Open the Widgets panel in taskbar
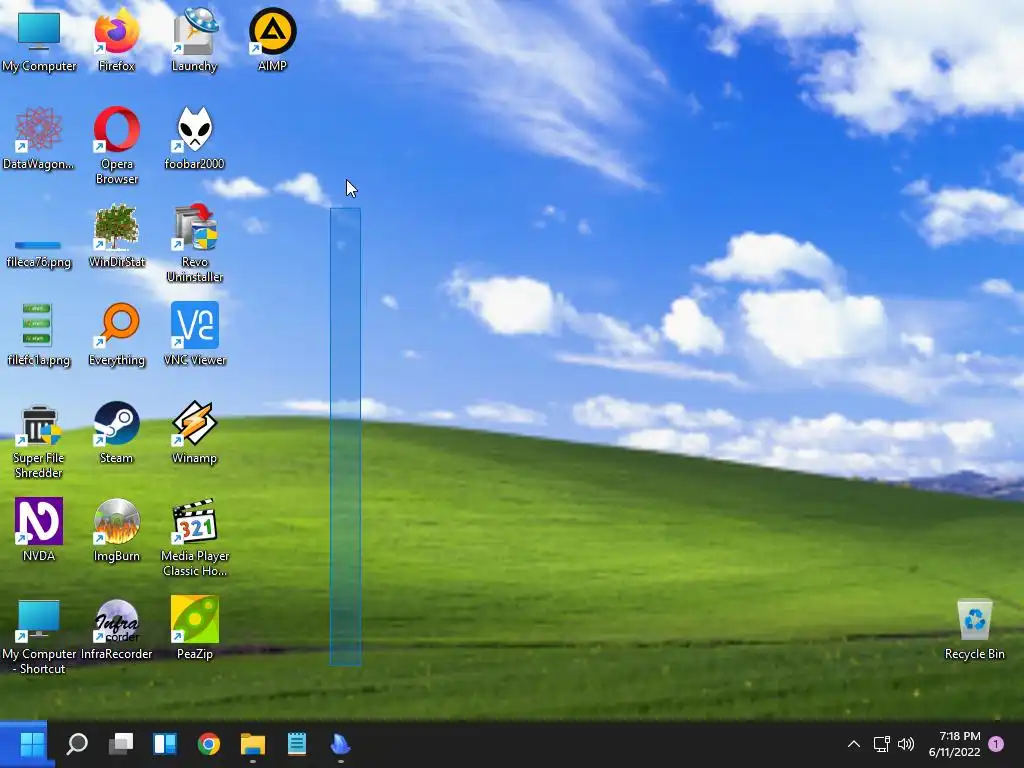 [x=165, y=744]
